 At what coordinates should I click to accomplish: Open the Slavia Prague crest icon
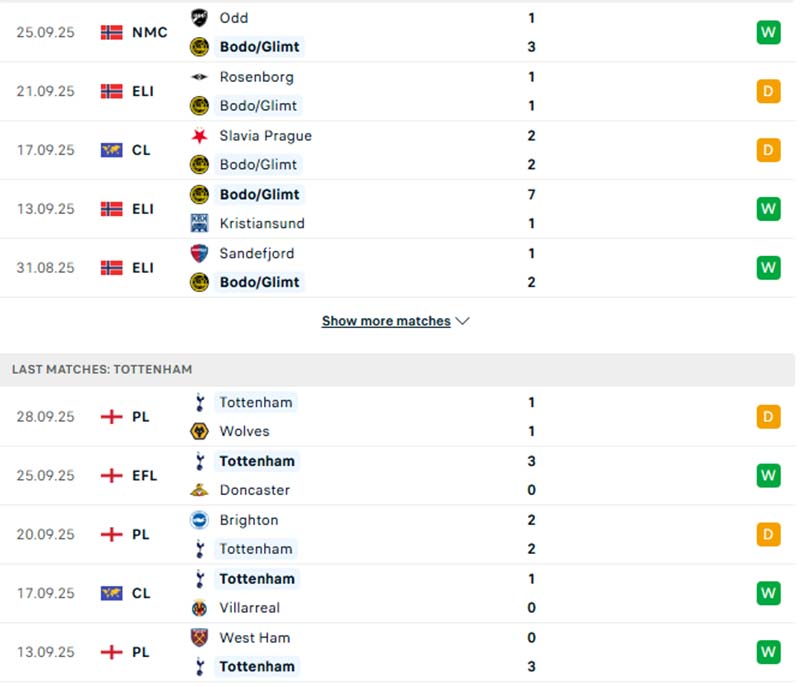(x=200, y=136)
